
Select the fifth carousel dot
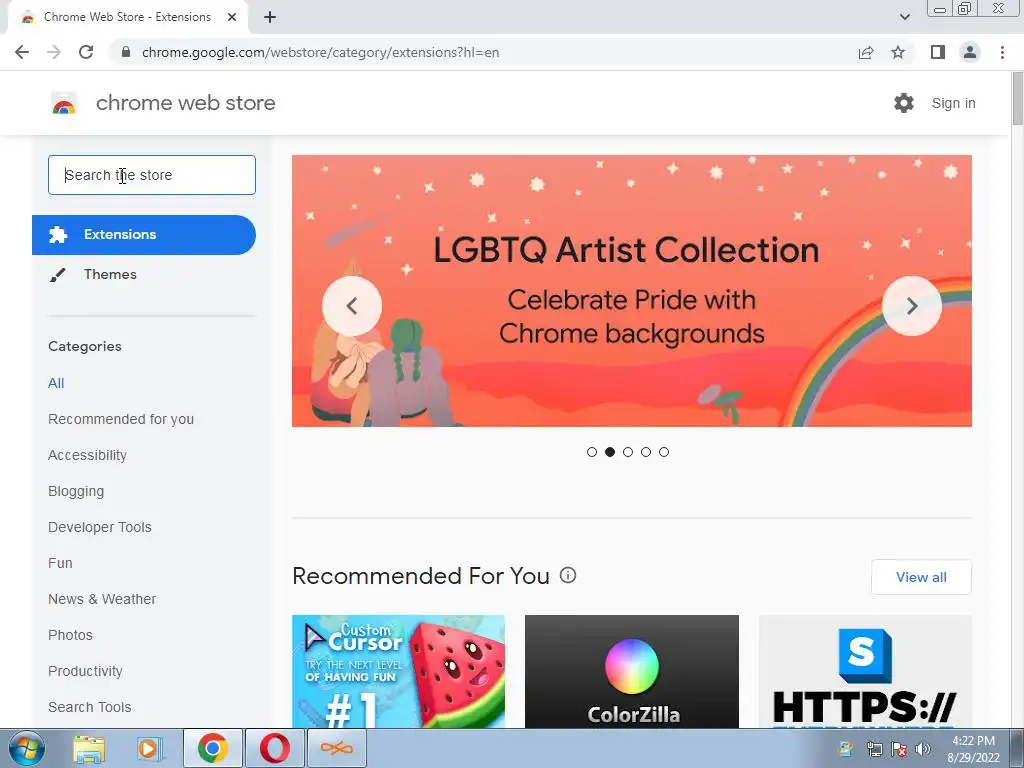tap(664, 452)
